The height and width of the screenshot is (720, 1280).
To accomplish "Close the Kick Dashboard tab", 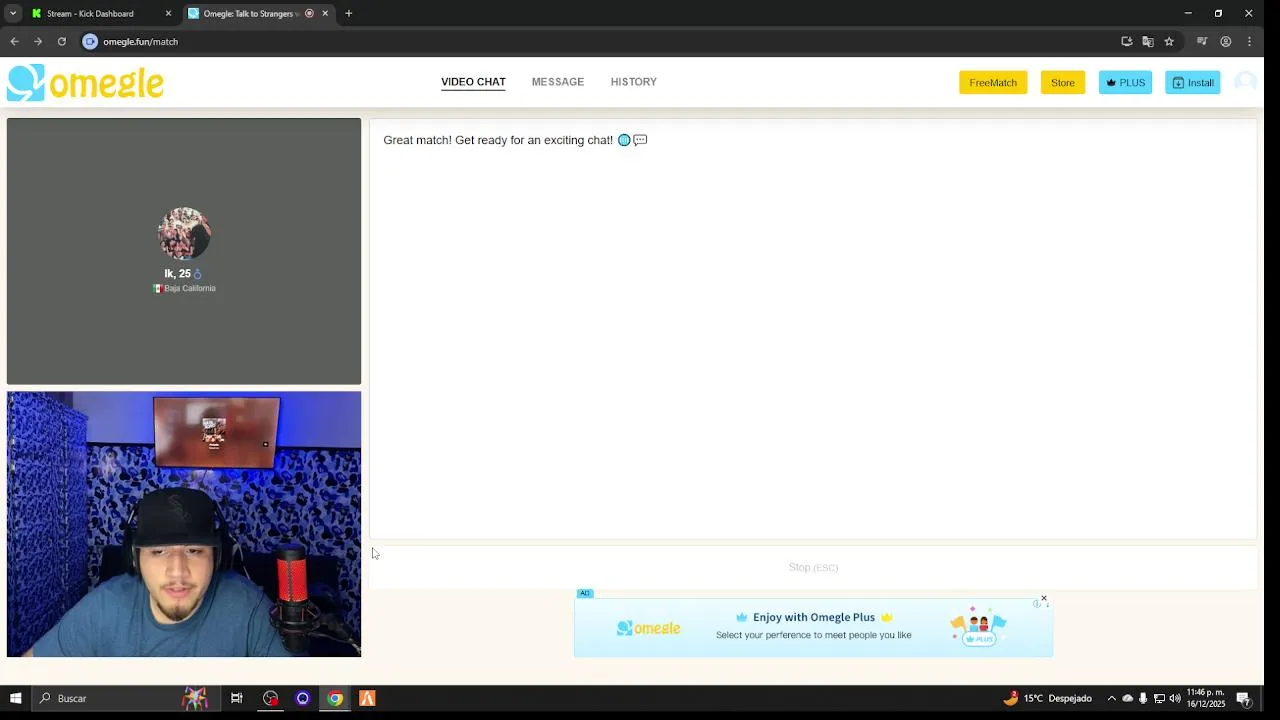I will tap(168, 14).
